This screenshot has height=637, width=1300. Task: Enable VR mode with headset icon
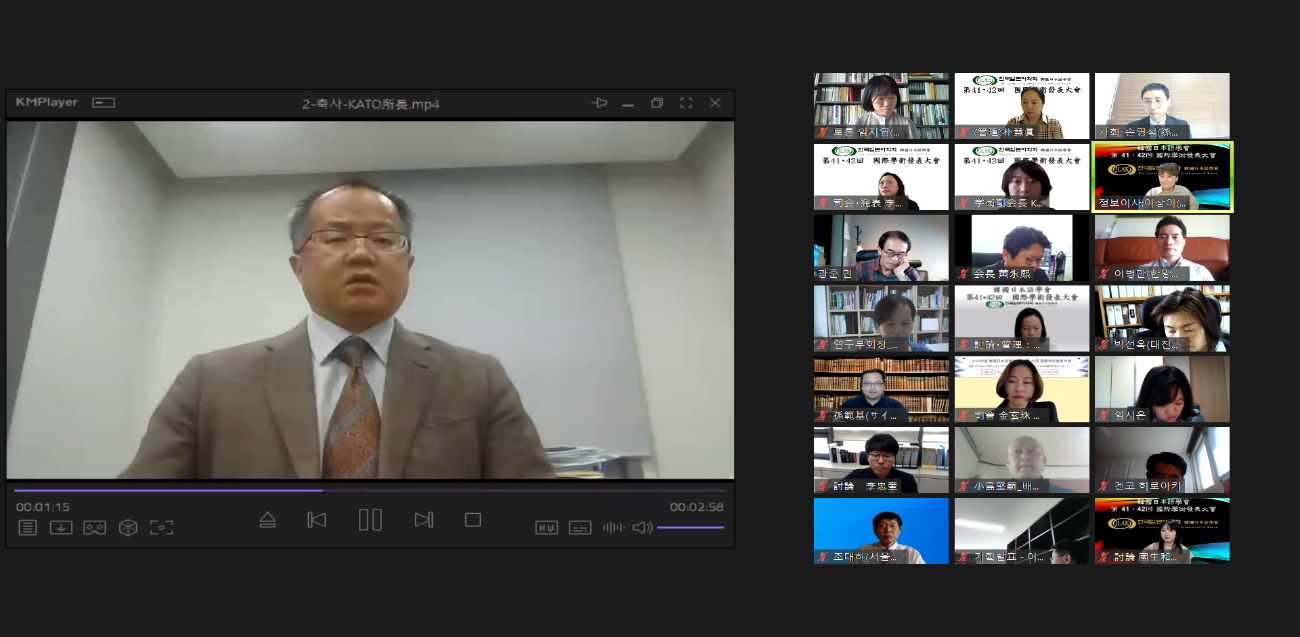(94, 527)
